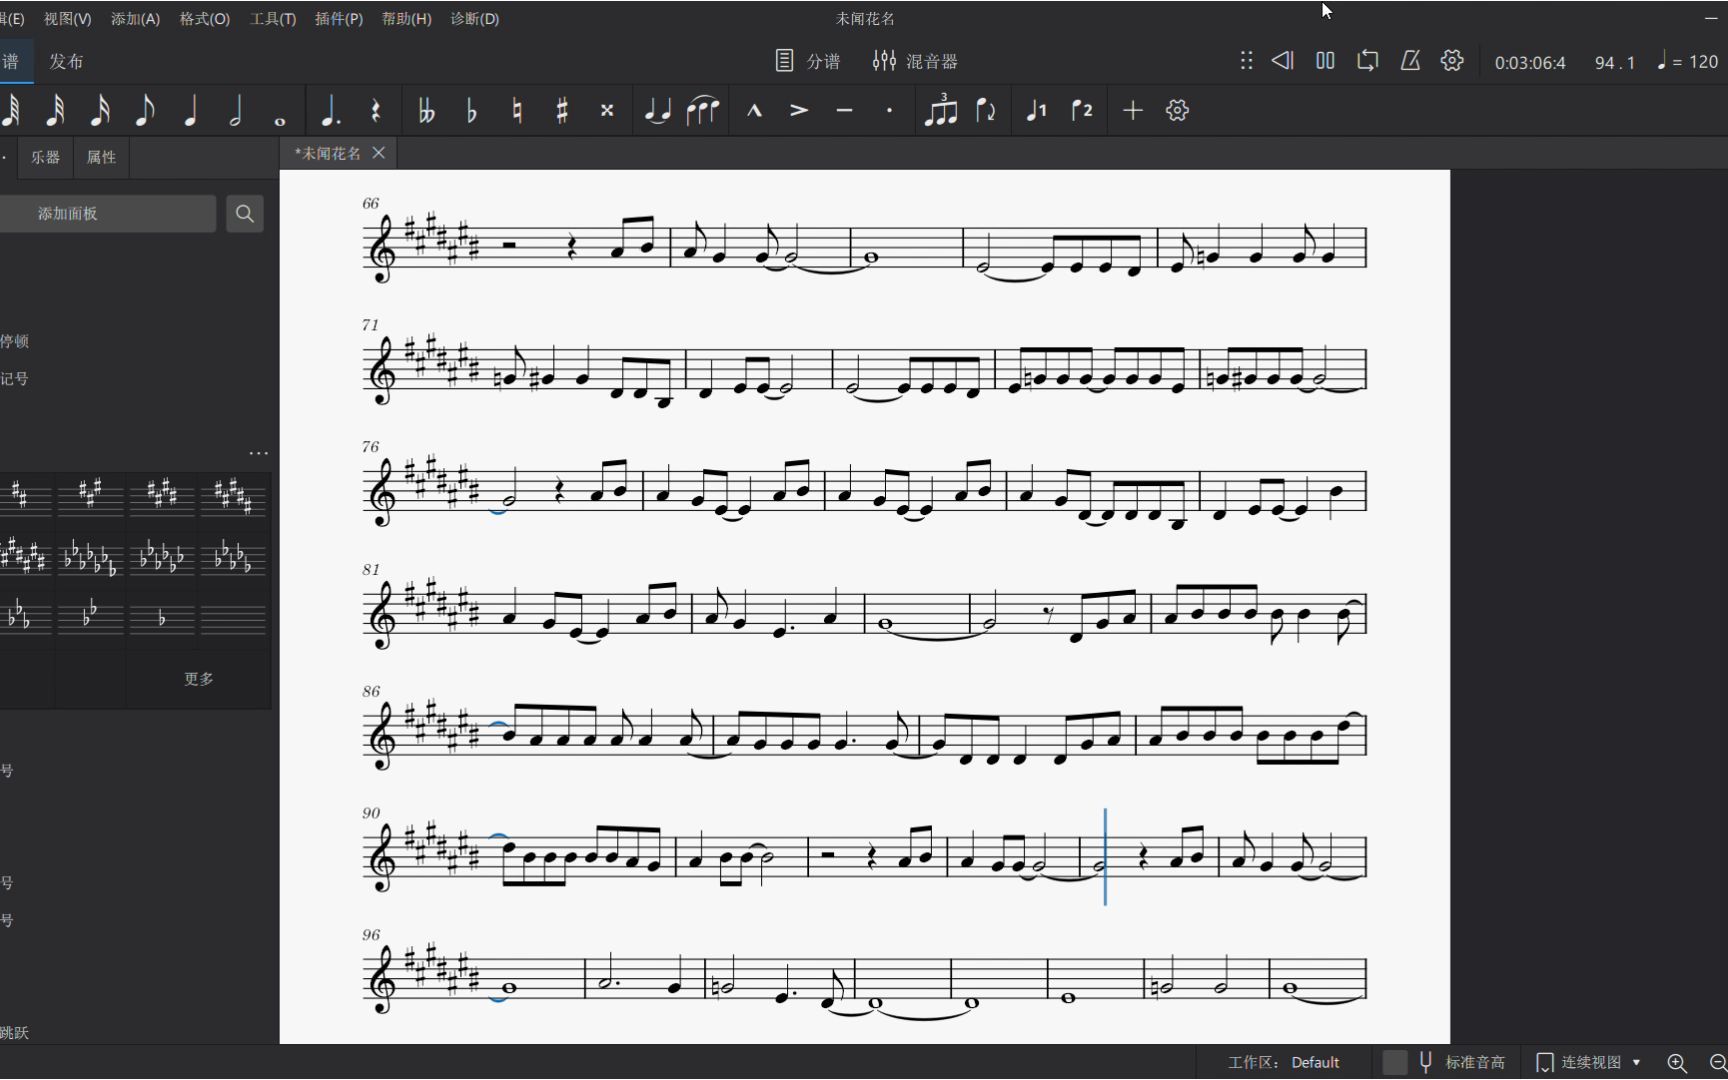
Task: Add a tenuto articulation
Action: click(844, 111)
